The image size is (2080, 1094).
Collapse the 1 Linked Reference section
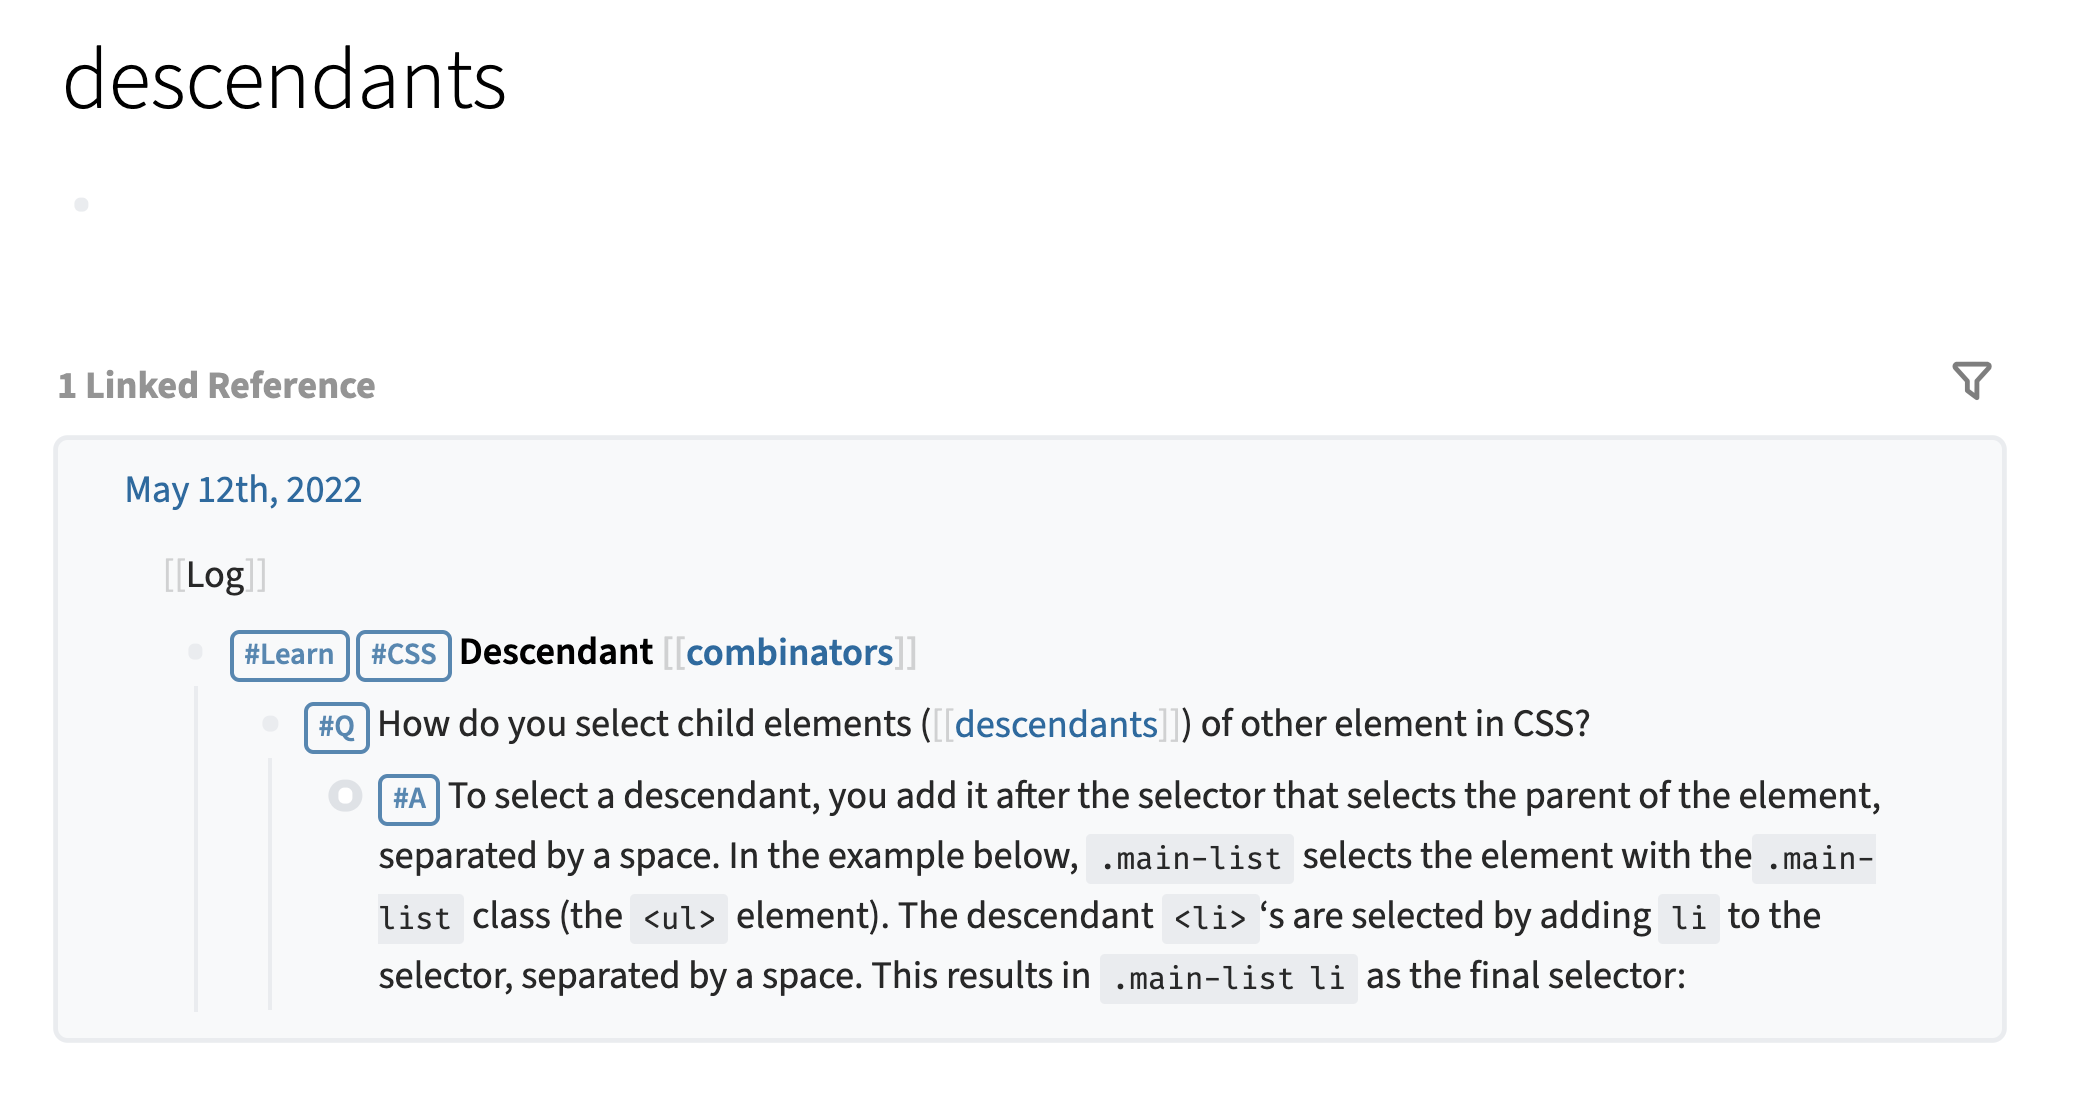point(216,385)
